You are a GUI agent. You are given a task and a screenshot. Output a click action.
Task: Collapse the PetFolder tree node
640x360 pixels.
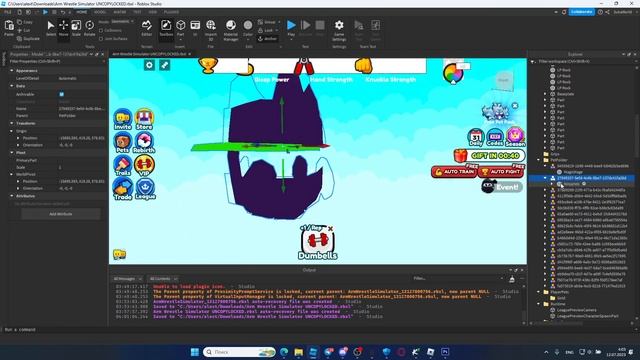click(x=539, y=160)
